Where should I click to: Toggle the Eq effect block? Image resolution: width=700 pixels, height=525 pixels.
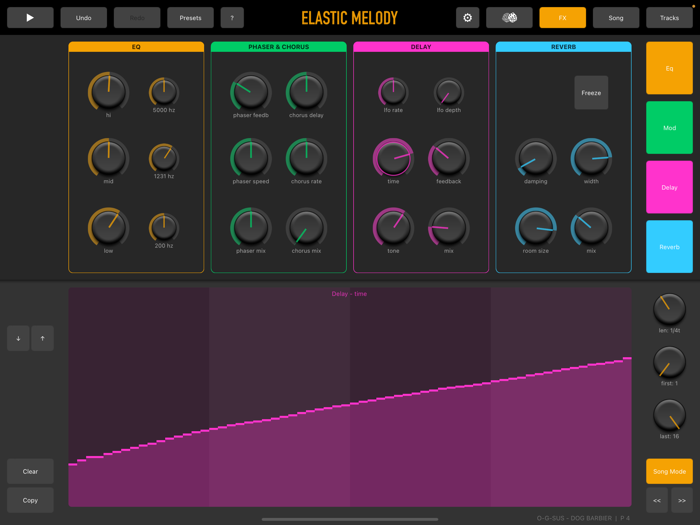(669, 68)
